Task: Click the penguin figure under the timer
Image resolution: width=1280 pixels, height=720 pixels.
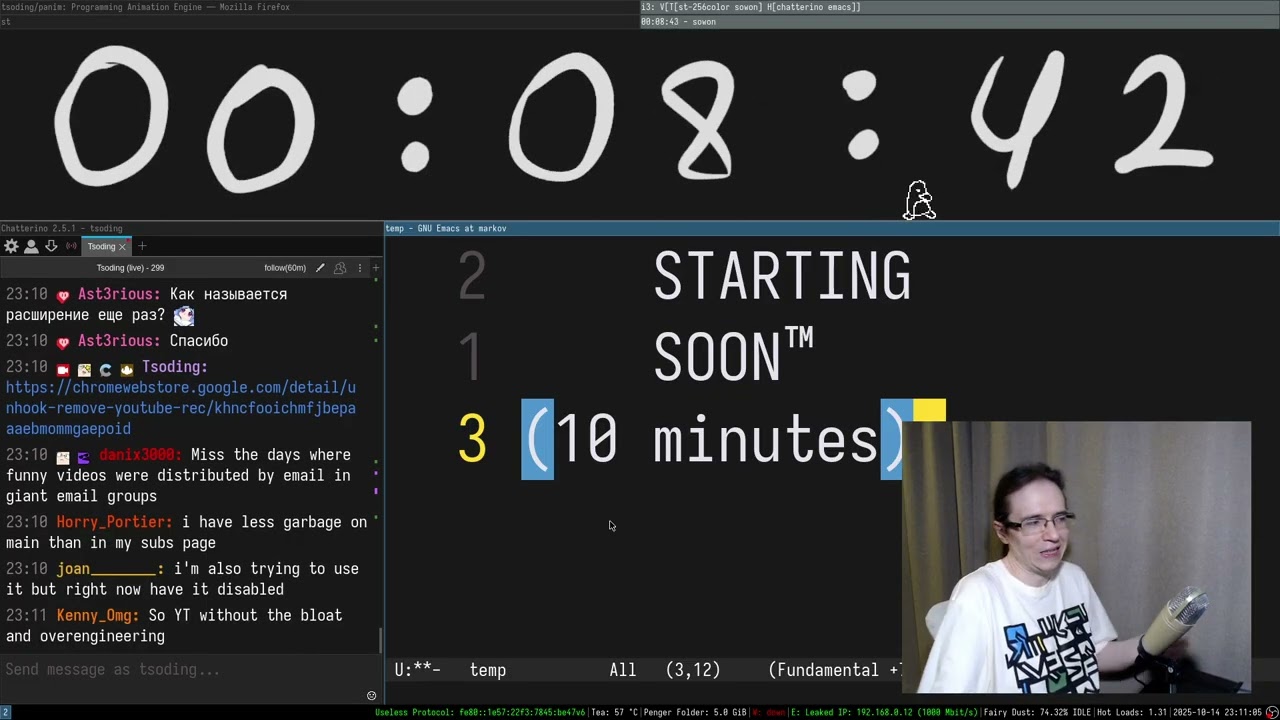Action: pos(919,200)
